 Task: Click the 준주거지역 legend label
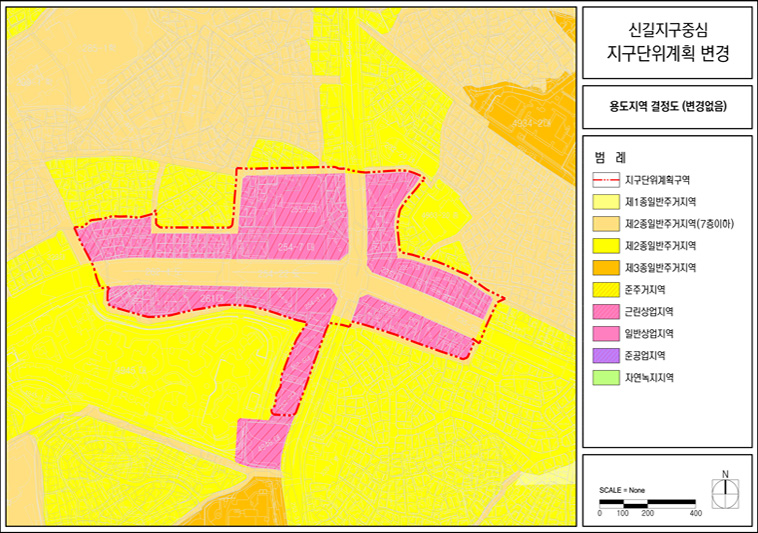[645, 290]
